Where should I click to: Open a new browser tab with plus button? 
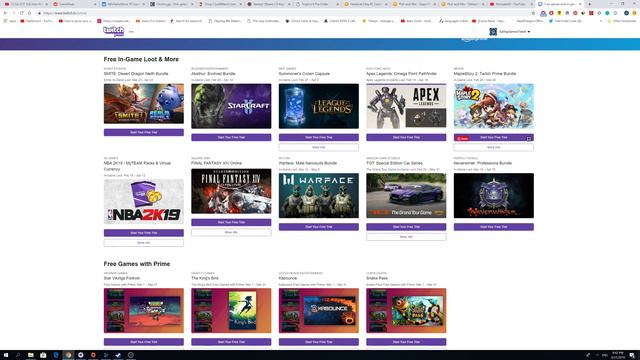click(x=589, y=4)
